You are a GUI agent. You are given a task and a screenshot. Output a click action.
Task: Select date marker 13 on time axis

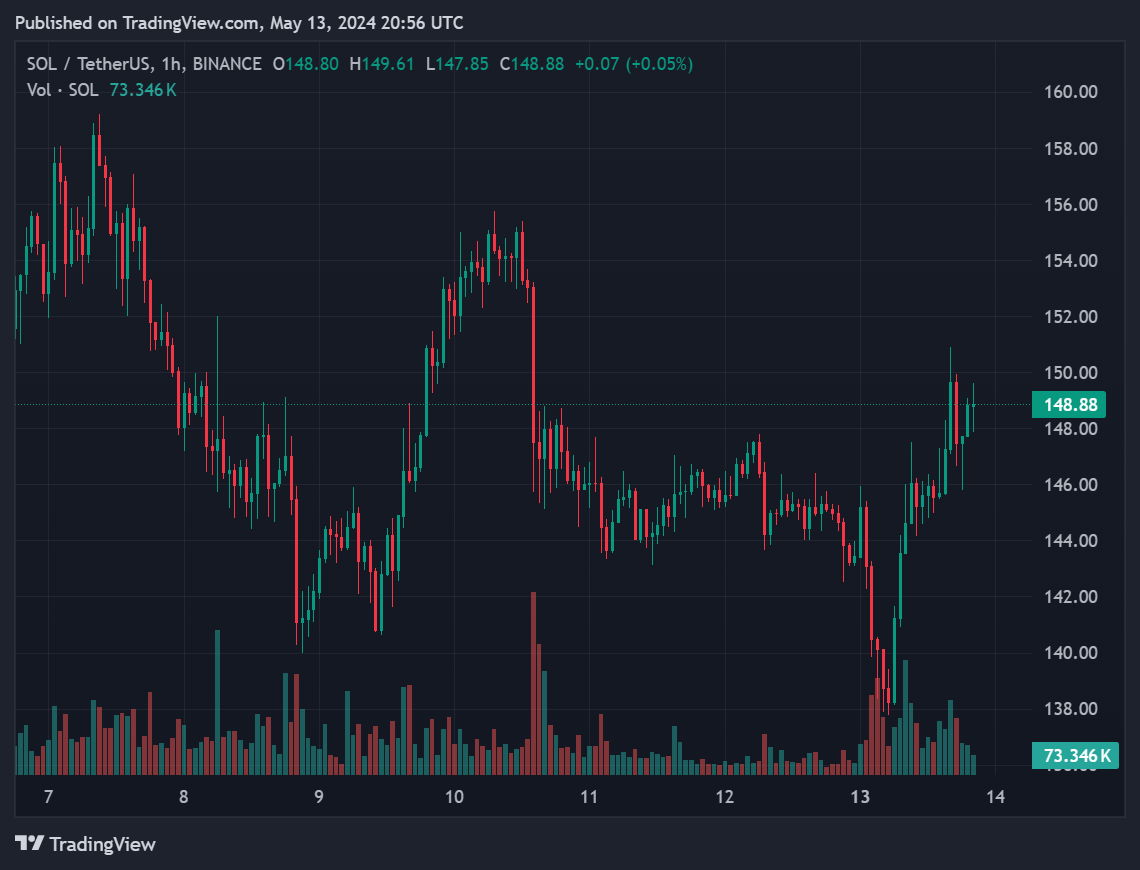tap(860, 797)
